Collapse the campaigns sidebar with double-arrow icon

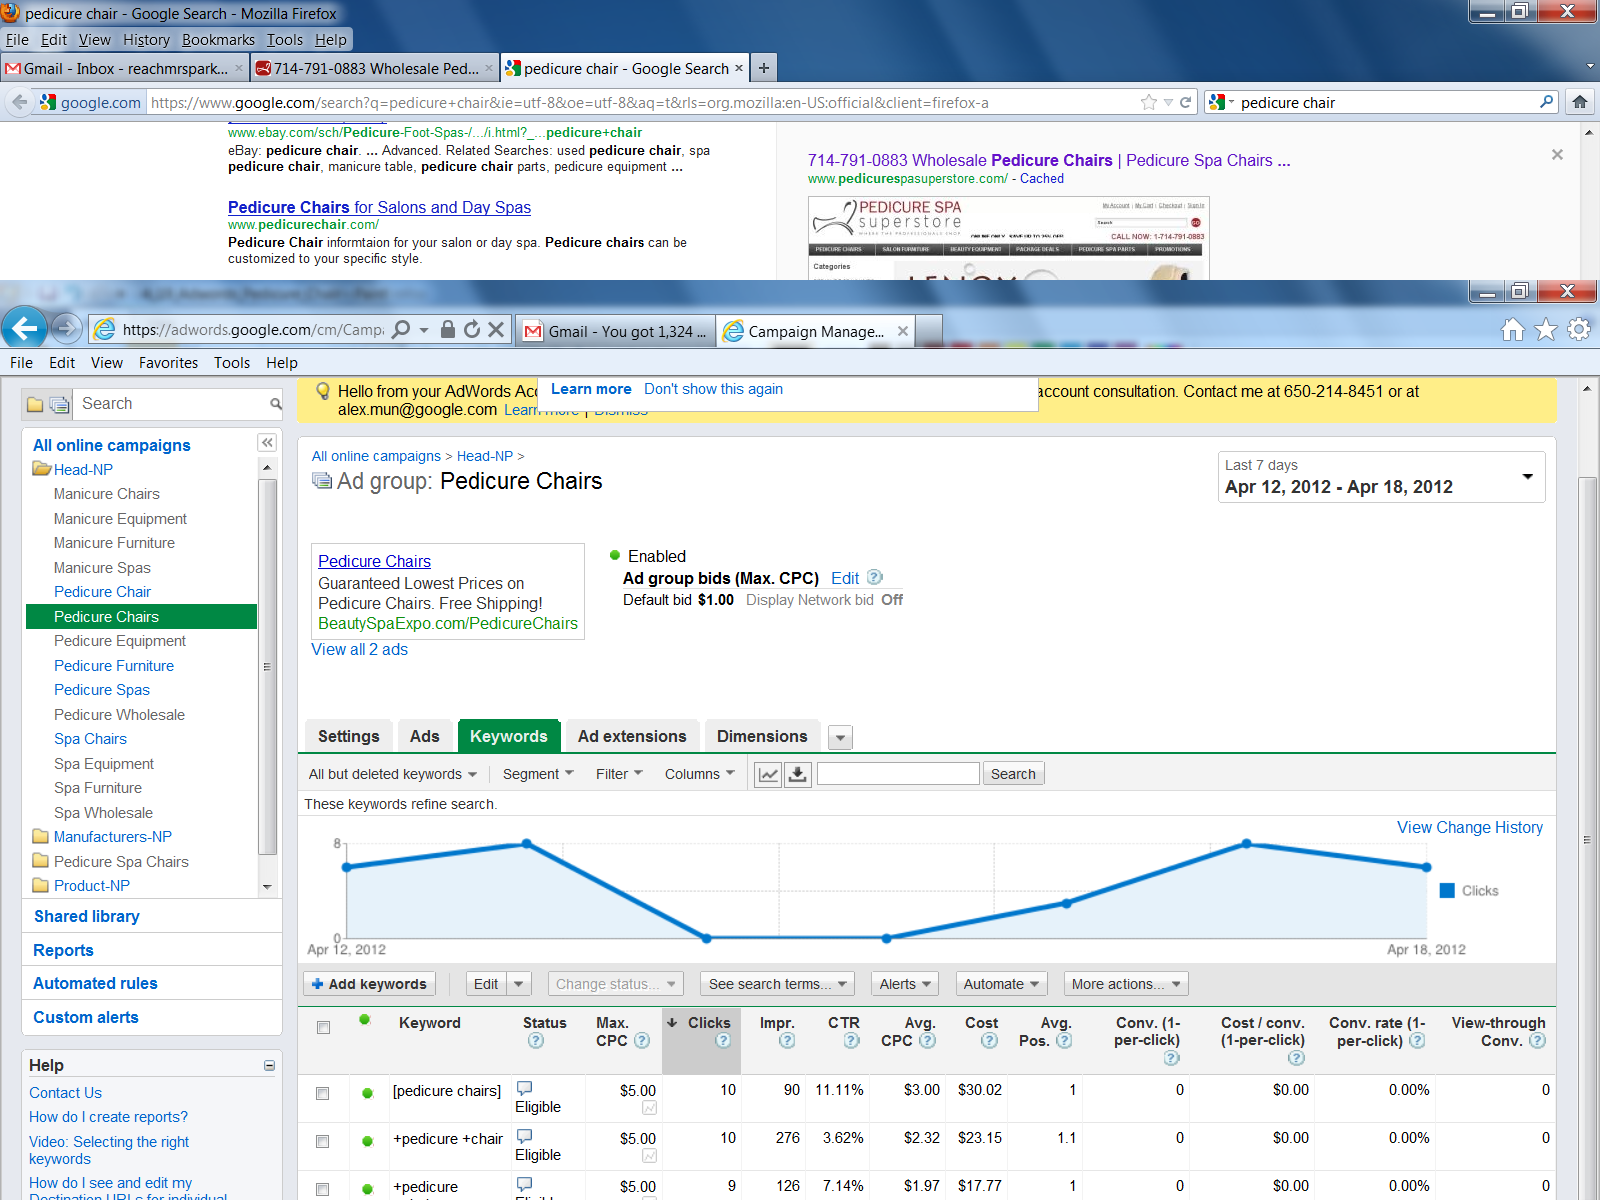tap(267, 442)
